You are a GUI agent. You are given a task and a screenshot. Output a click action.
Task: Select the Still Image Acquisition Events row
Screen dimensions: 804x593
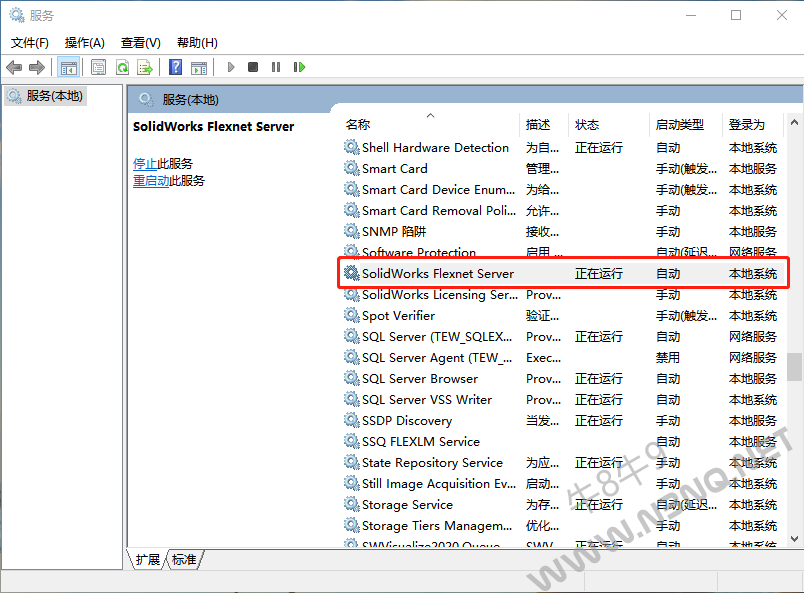(x=561, y=484)
